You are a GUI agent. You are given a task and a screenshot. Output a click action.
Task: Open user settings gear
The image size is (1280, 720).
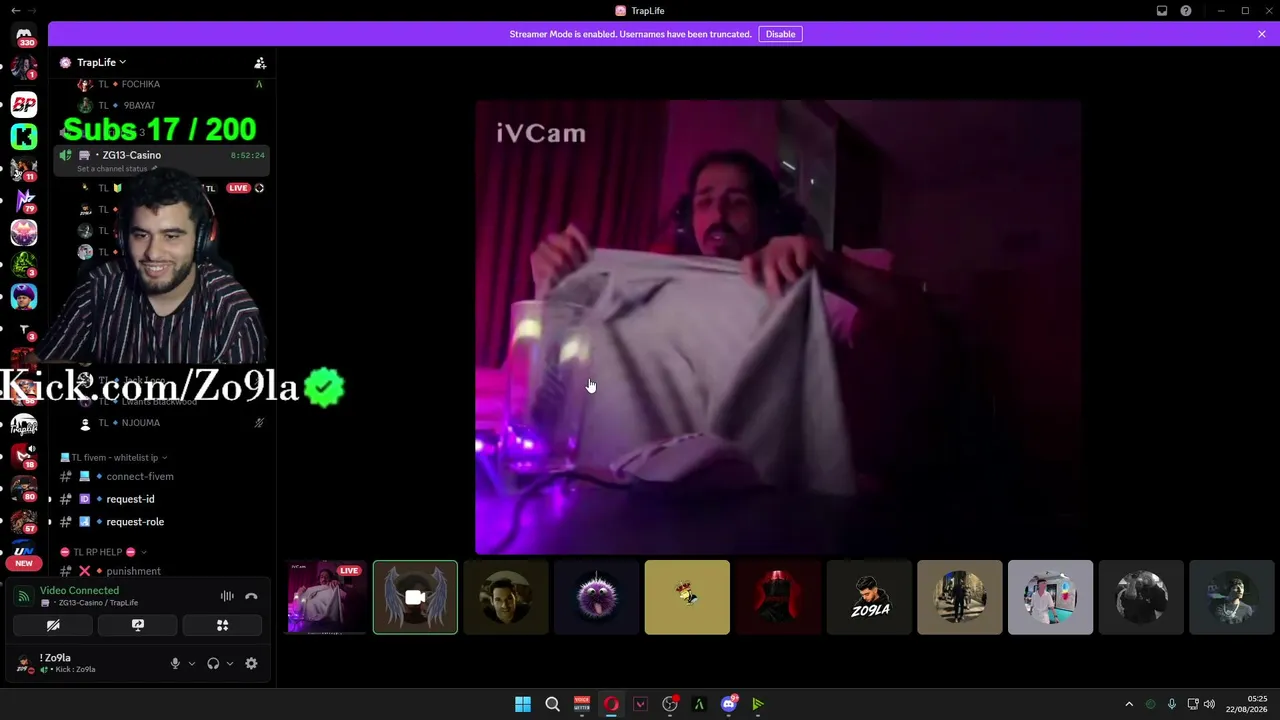pyautogui.click(x=251, y=663)
